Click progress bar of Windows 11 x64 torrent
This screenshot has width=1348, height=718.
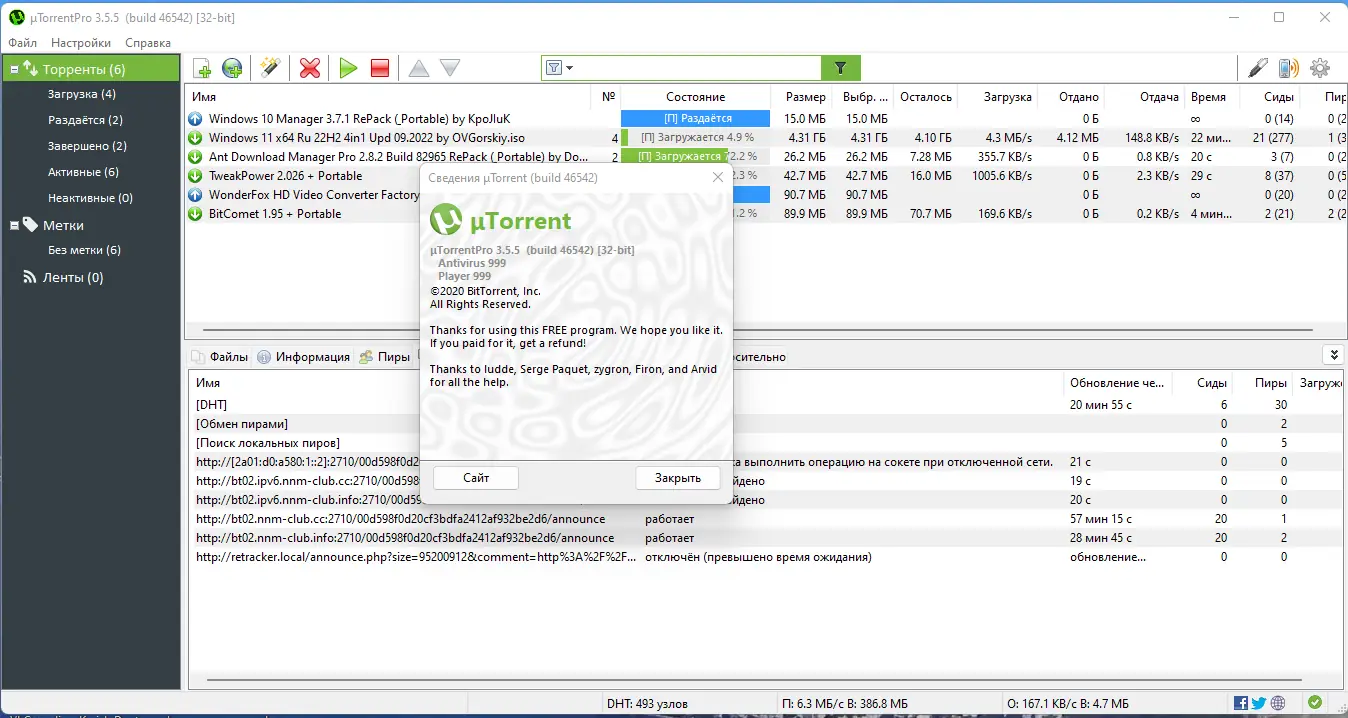click(695, 138)
